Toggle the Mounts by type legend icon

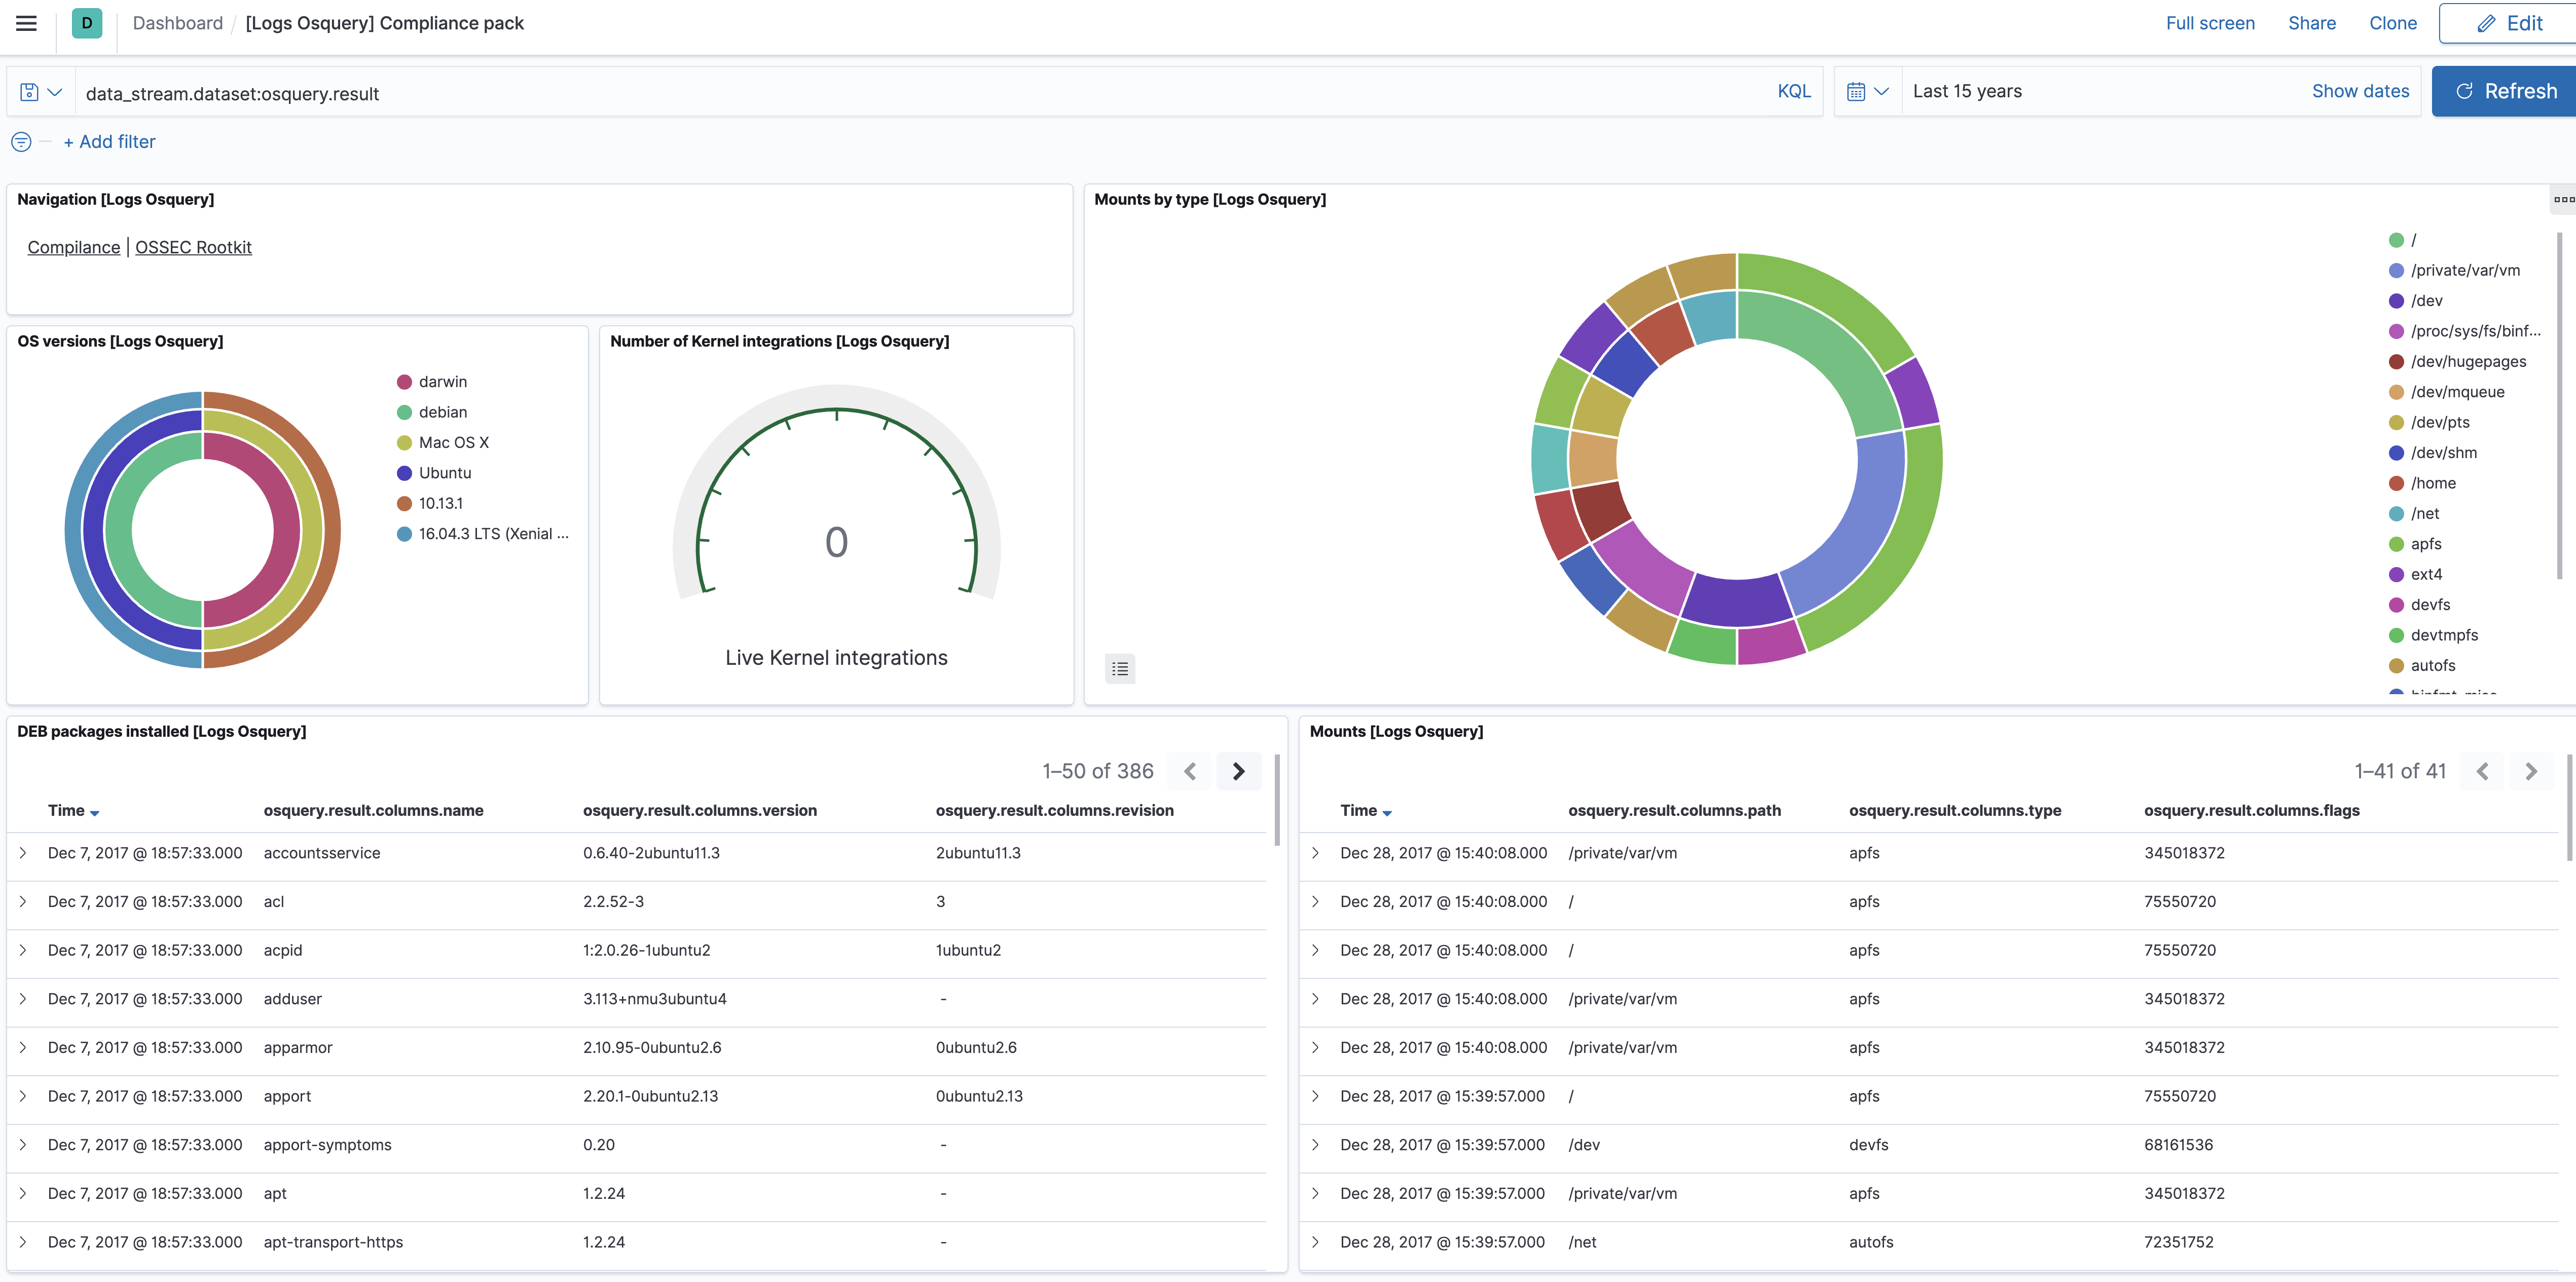1120,668
